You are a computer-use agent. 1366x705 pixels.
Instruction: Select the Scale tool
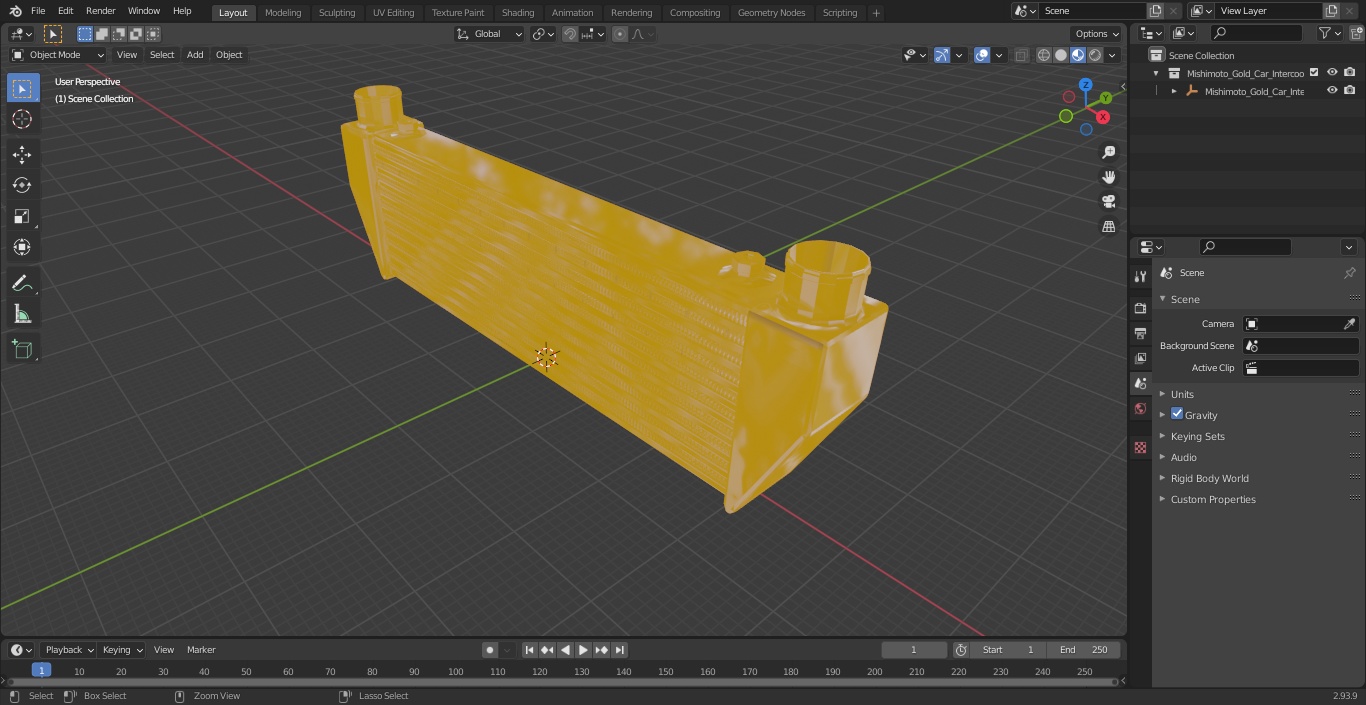pyautogui.click(x=22, y=216)
